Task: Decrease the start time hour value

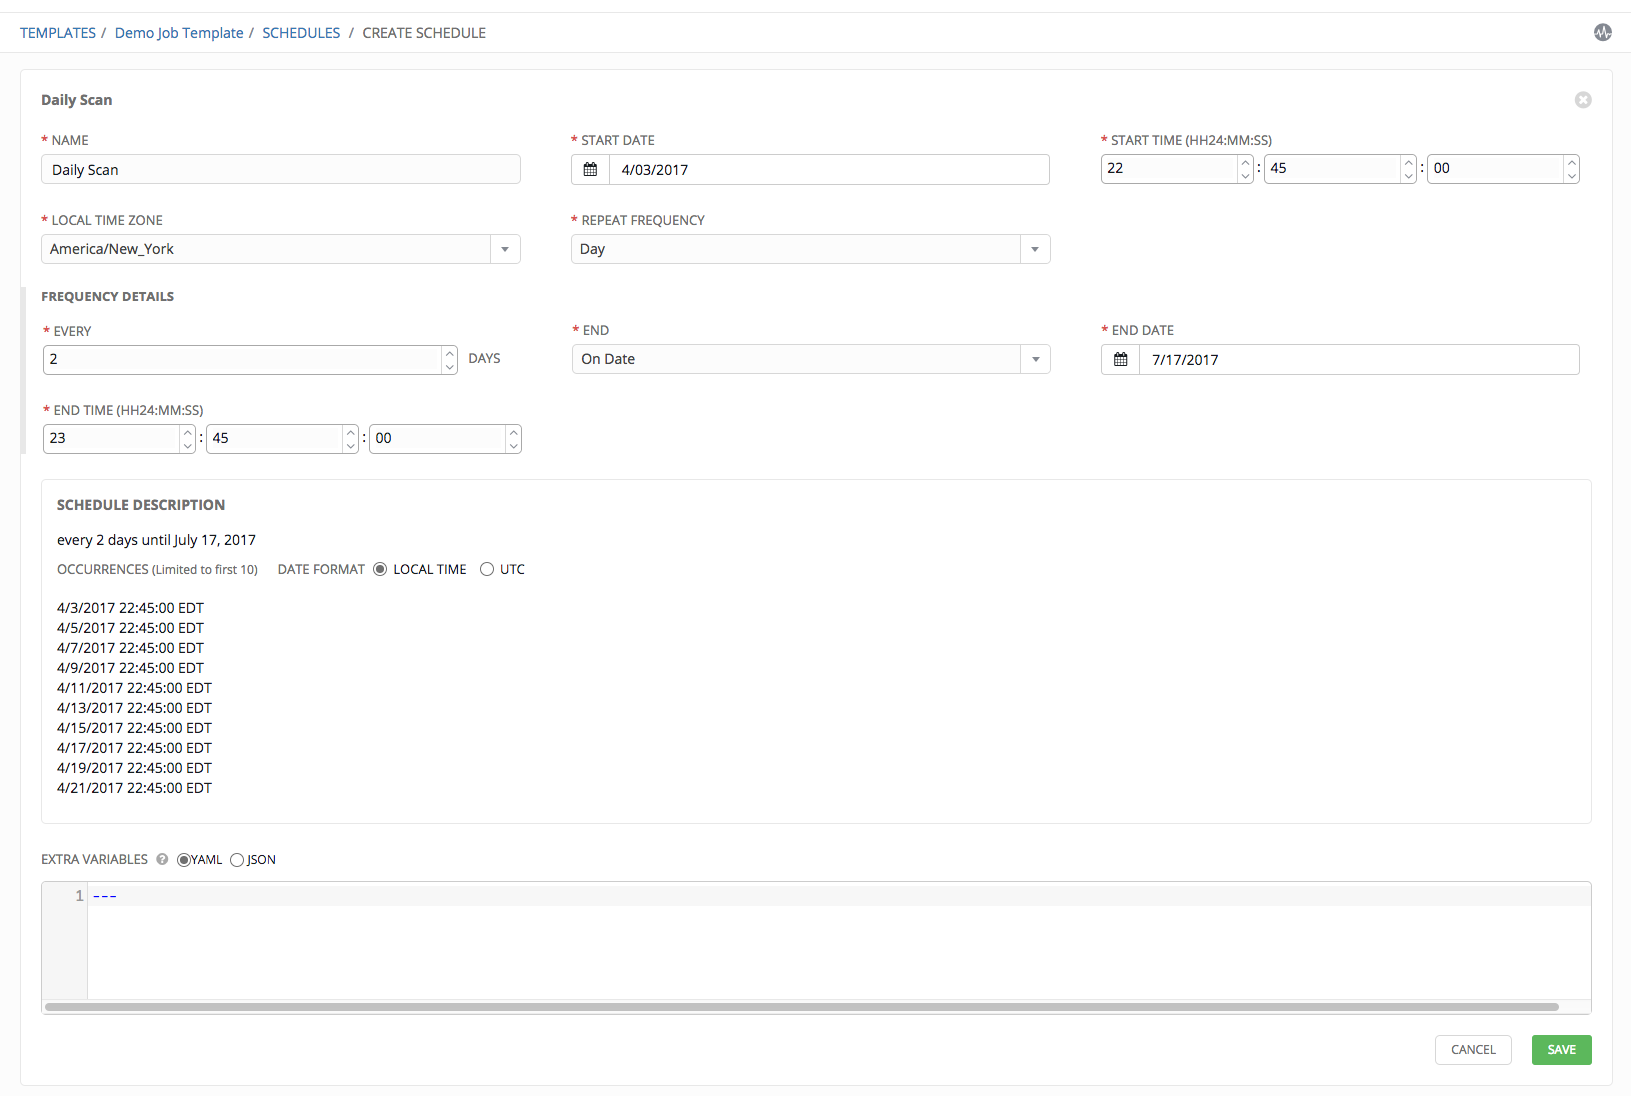Action: [1245, 176]
